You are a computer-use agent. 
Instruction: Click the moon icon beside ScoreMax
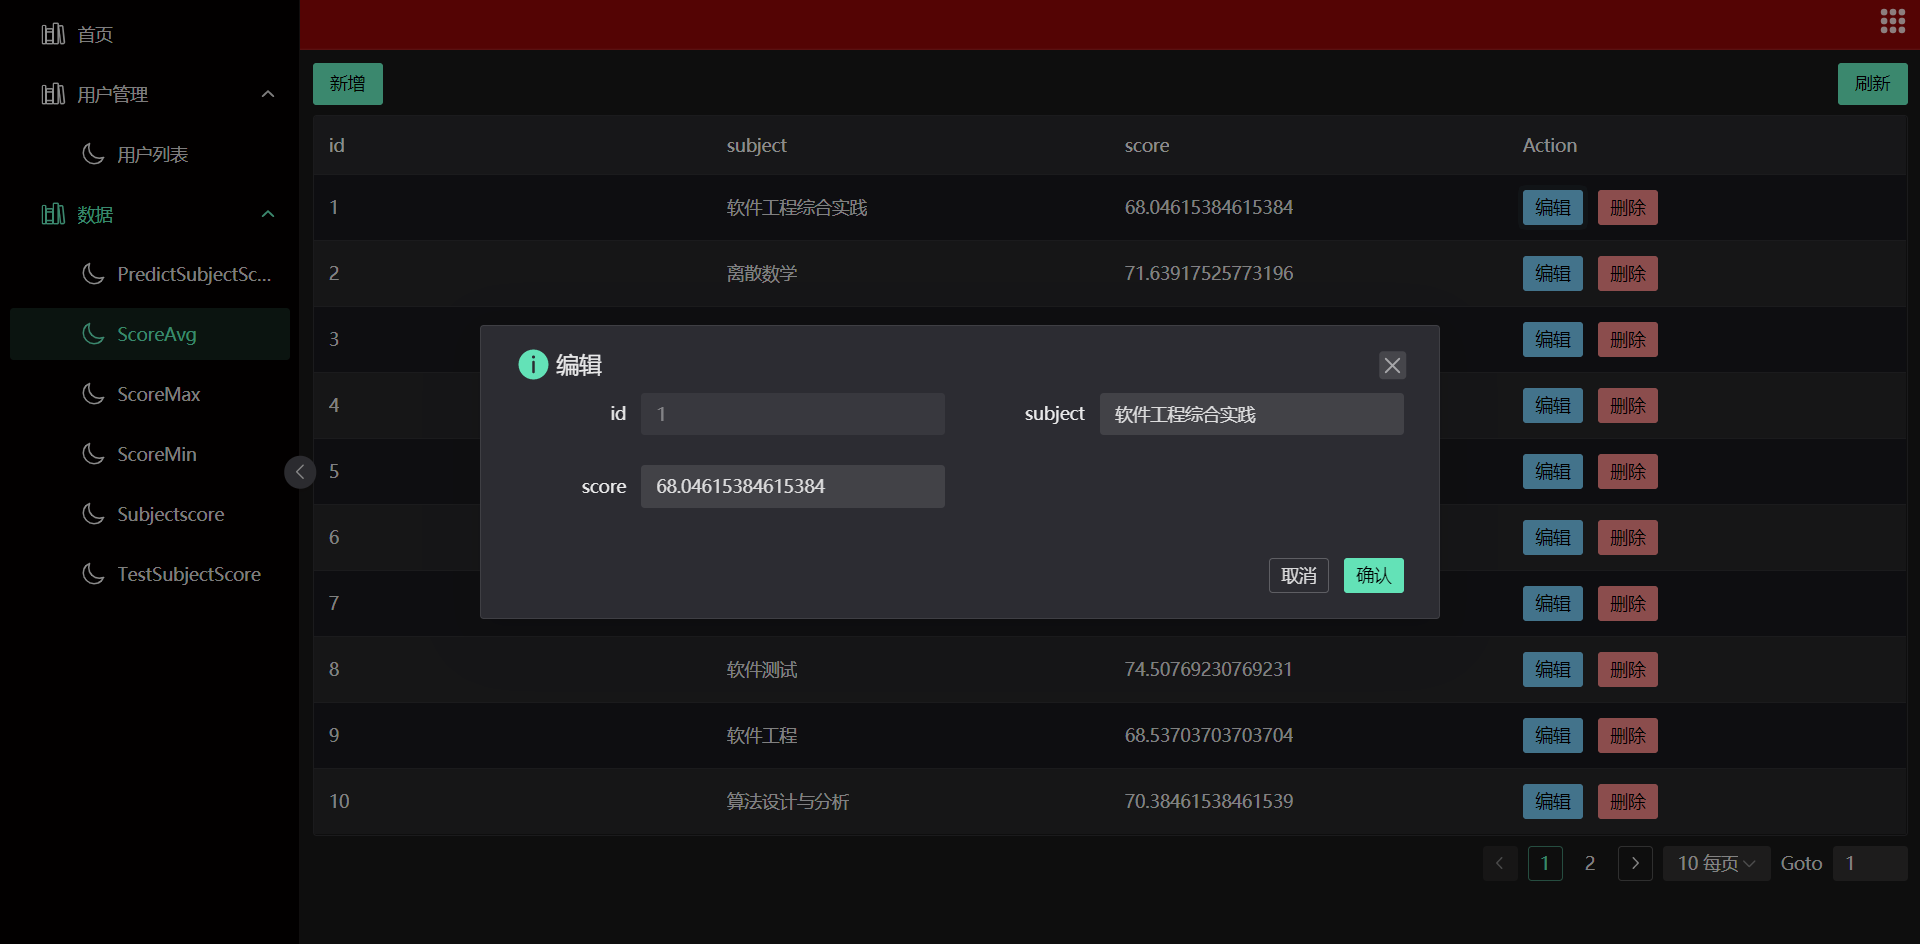pos(93,394)
